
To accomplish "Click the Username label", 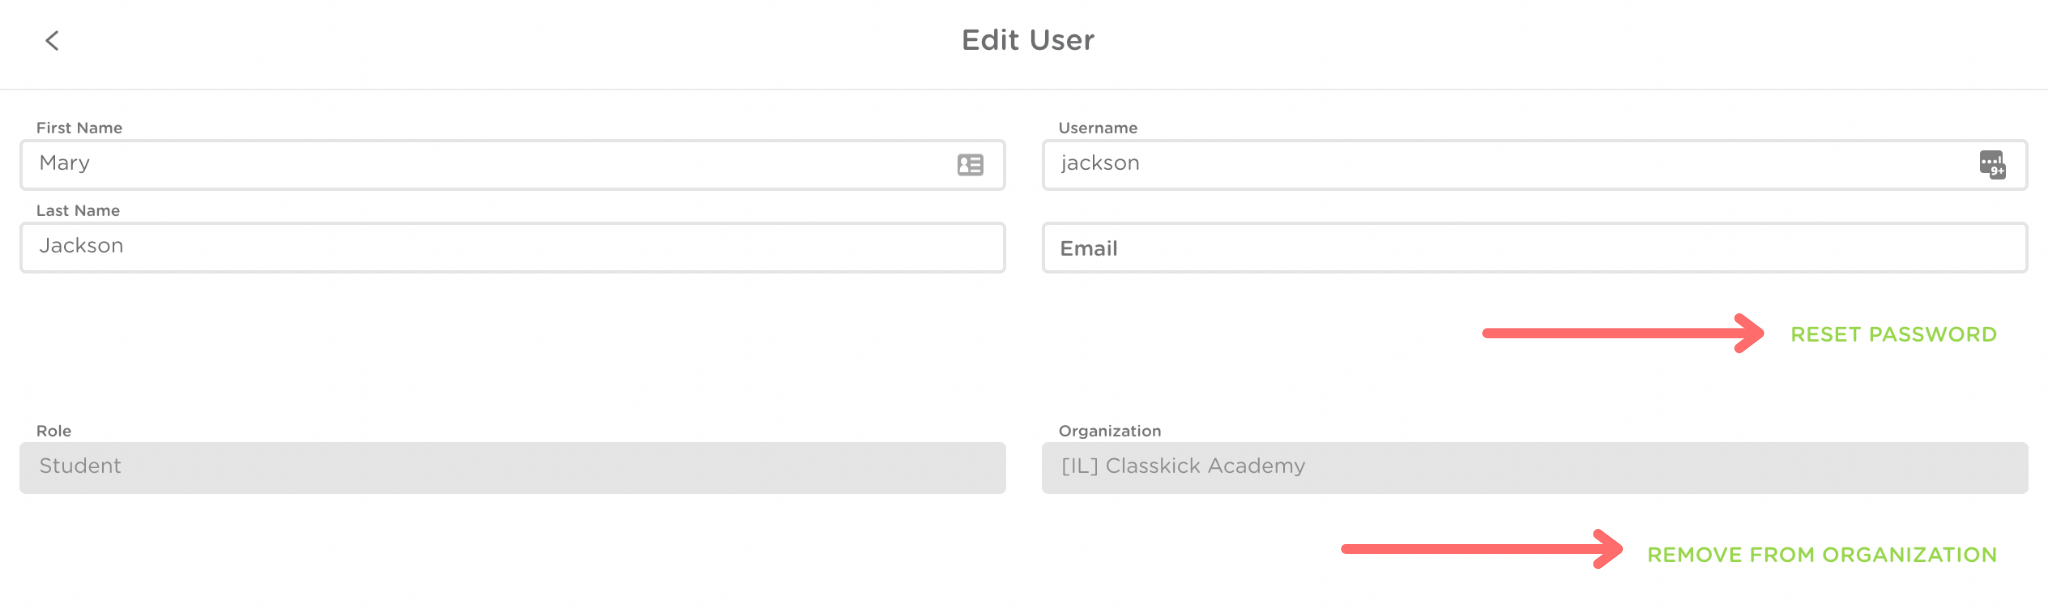I will pyautogui.click(x=1097, y=128).
